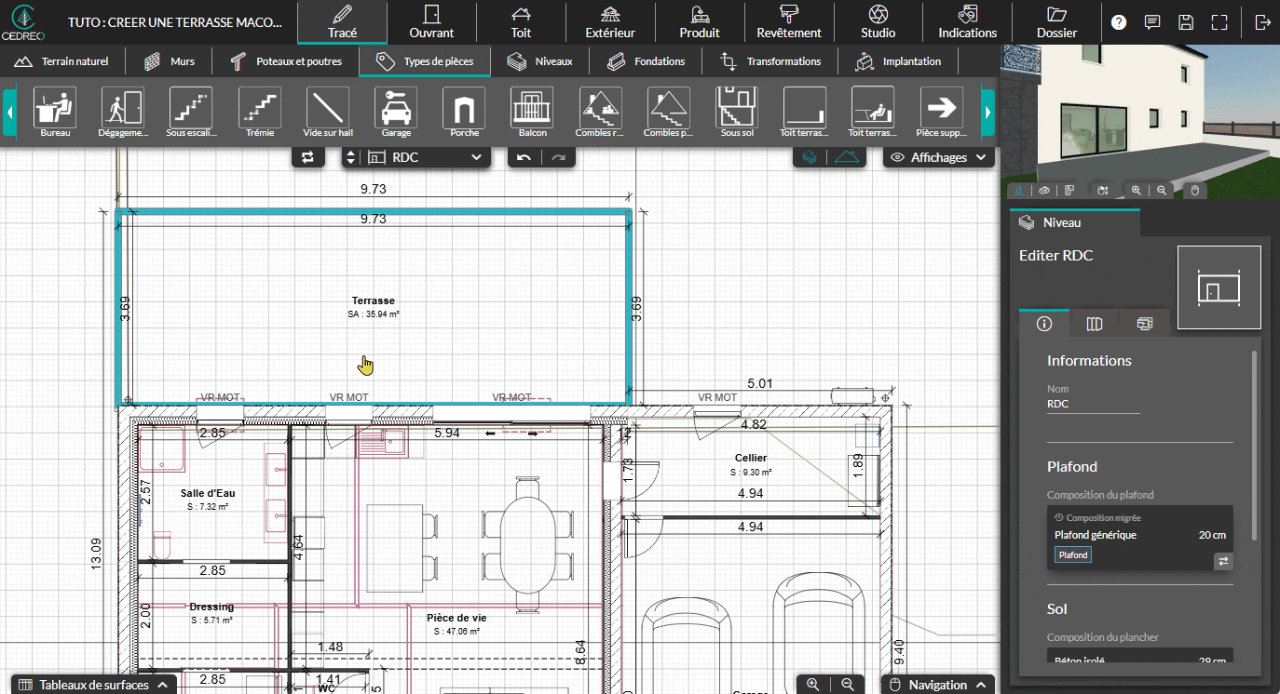This screenshot has height=694, width=1280.
Task: Switch to the Fondations tab
Action: tap(646, 61)
